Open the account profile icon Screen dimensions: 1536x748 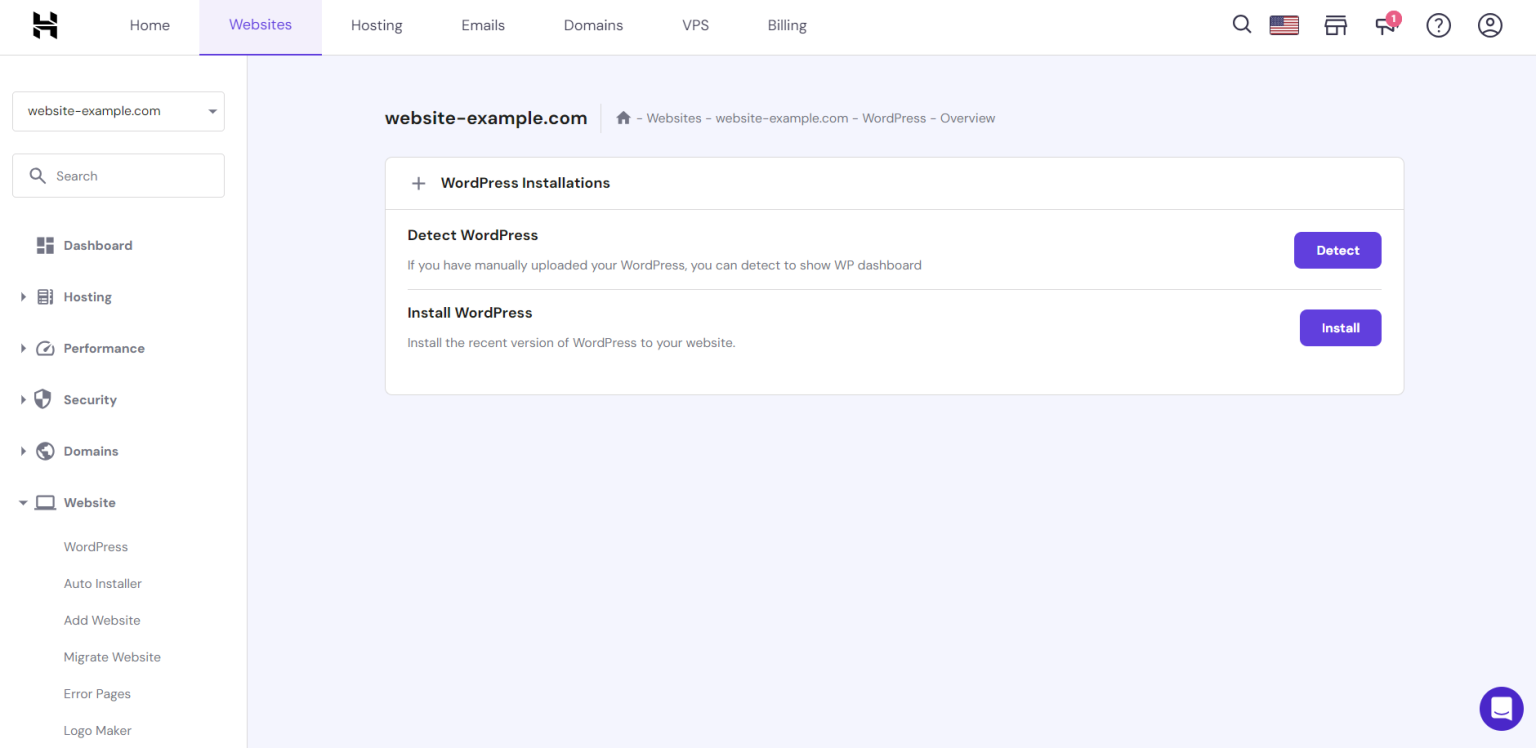coord(1490,25)
